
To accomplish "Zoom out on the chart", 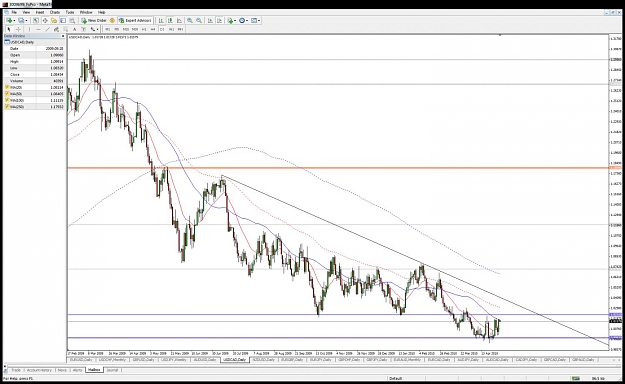I will pyautogui.click(x=199, y=20).
